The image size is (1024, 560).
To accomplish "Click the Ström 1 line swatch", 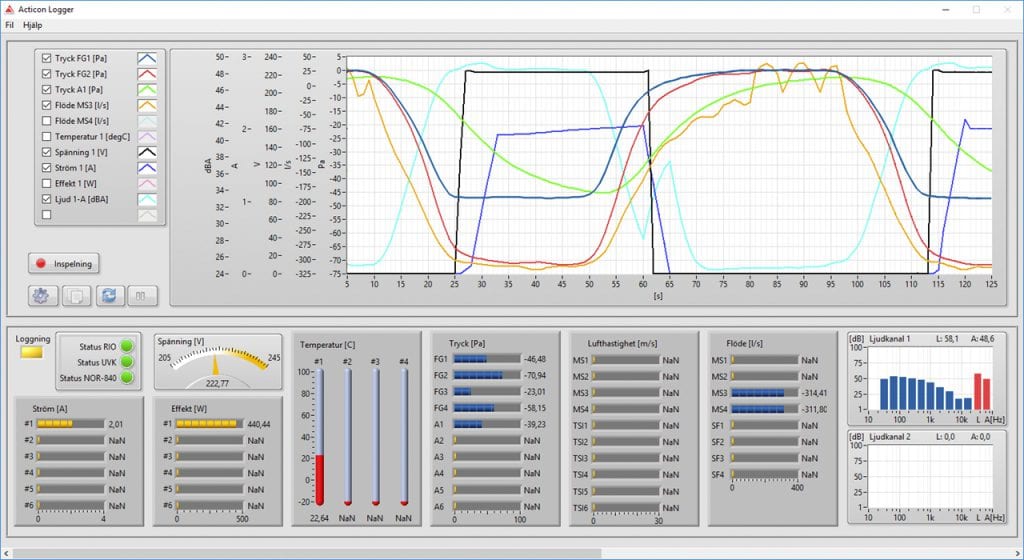I will click(x=147, y=168).
